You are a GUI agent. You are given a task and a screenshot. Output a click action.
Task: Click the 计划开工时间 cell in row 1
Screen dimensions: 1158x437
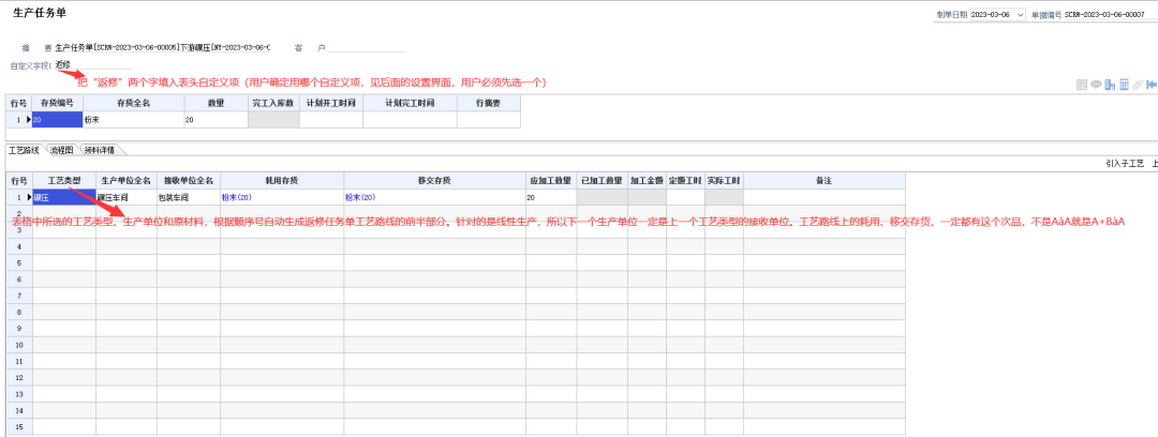point(329,120)
